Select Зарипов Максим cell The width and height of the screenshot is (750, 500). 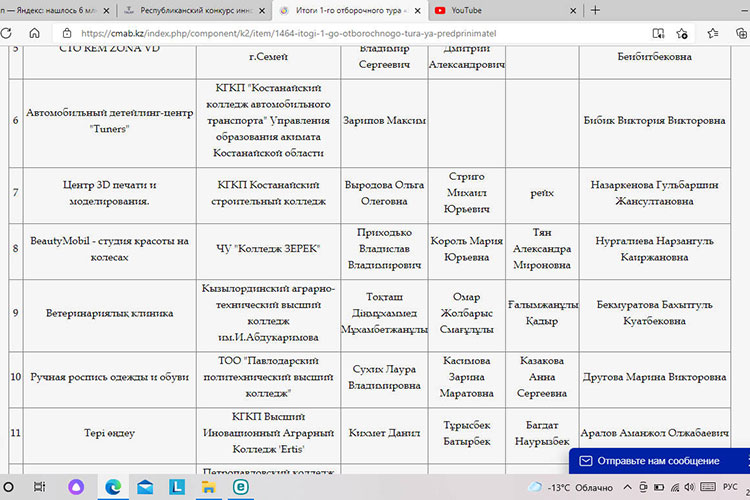384,121
